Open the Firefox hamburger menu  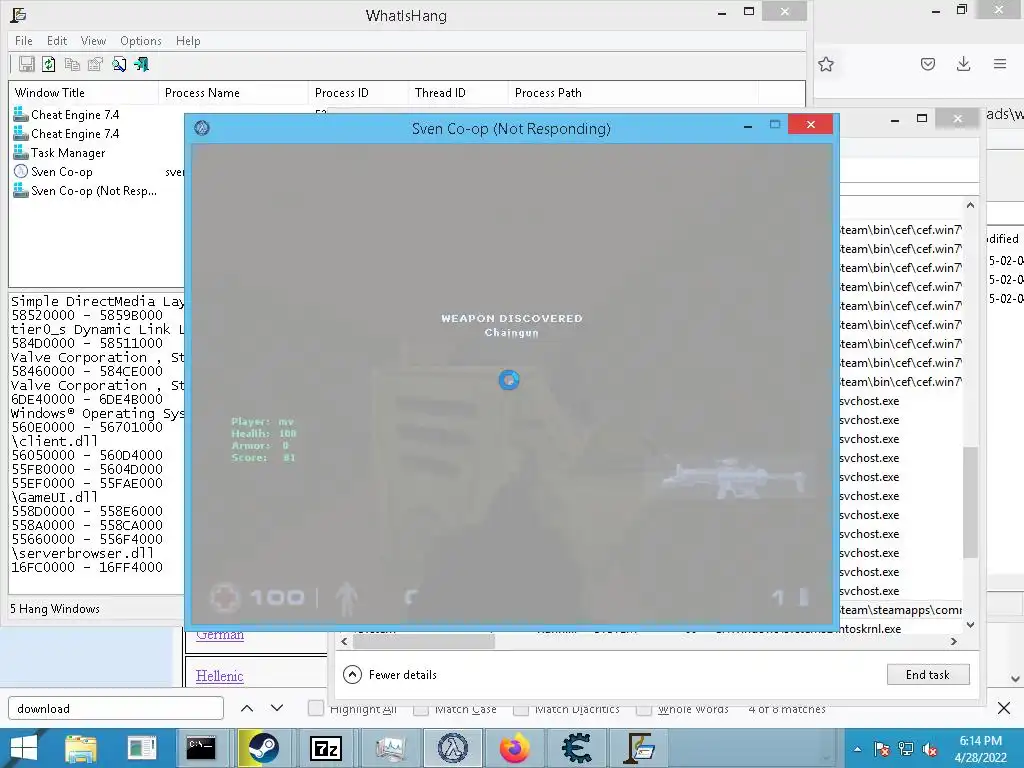1000,64
